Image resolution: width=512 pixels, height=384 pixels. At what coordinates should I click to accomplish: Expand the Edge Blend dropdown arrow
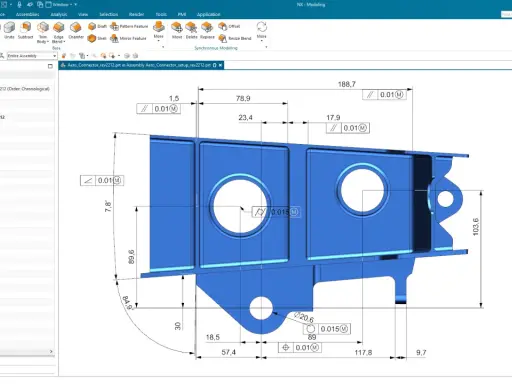[x=64, y=42]
